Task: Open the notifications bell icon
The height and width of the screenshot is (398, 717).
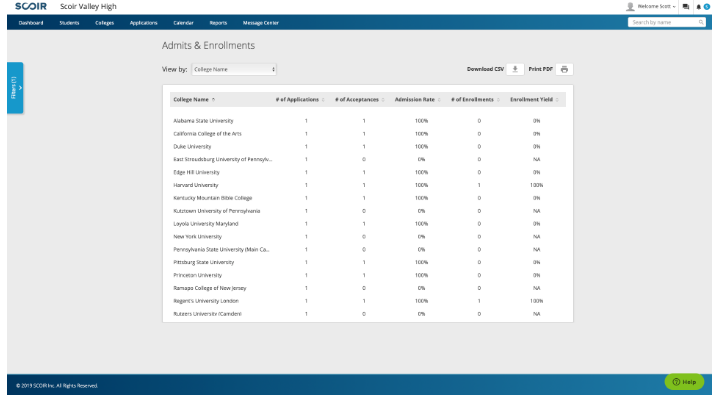Action: tap(698, 7)
